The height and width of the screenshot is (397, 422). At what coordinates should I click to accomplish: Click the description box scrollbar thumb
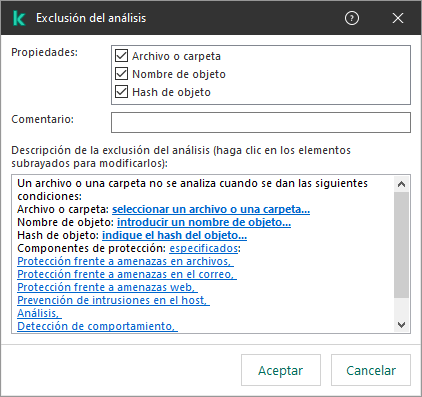(402, 245)
